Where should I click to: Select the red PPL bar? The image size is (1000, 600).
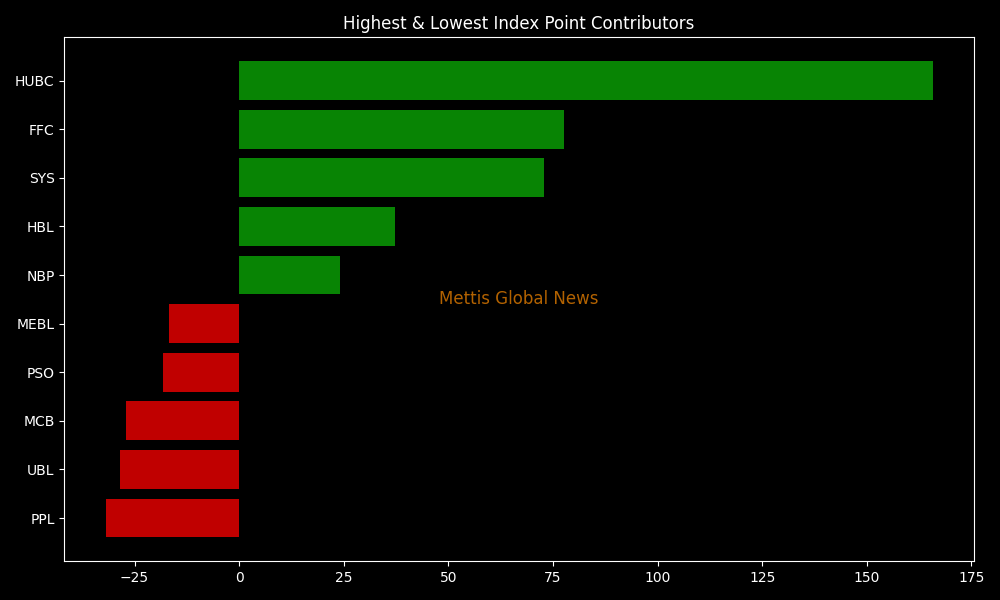pos(172,518)
